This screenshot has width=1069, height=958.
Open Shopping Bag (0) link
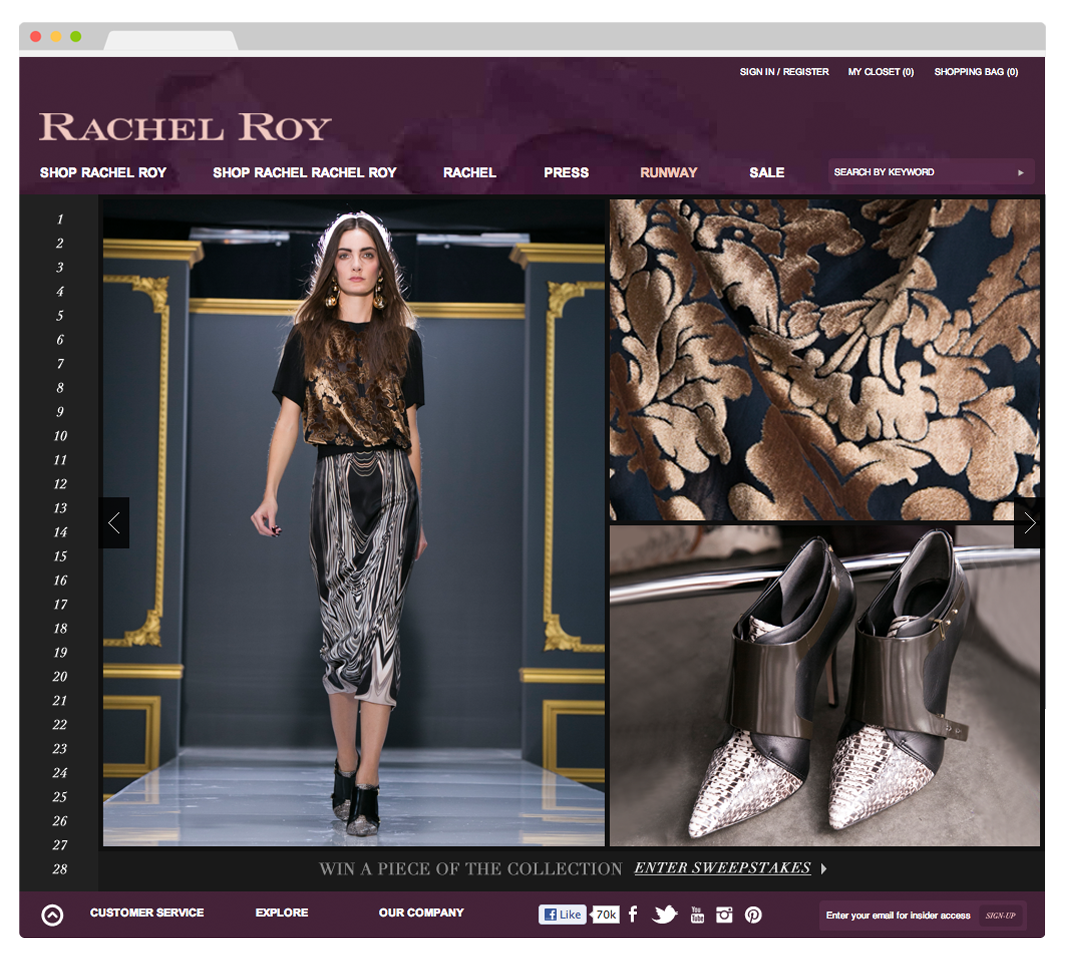coord(976,72)
